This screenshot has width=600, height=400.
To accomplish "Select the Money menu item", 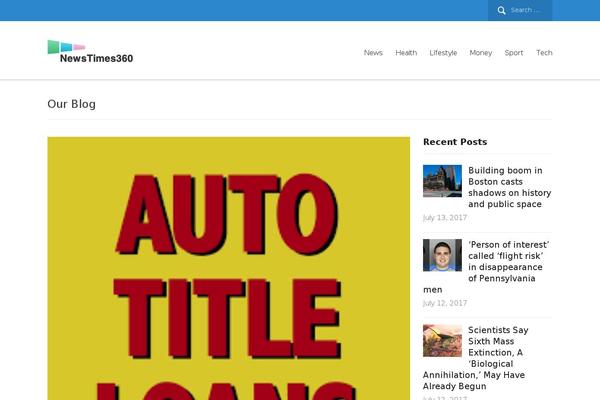I will pyautogui.click(x=481, y=53).
